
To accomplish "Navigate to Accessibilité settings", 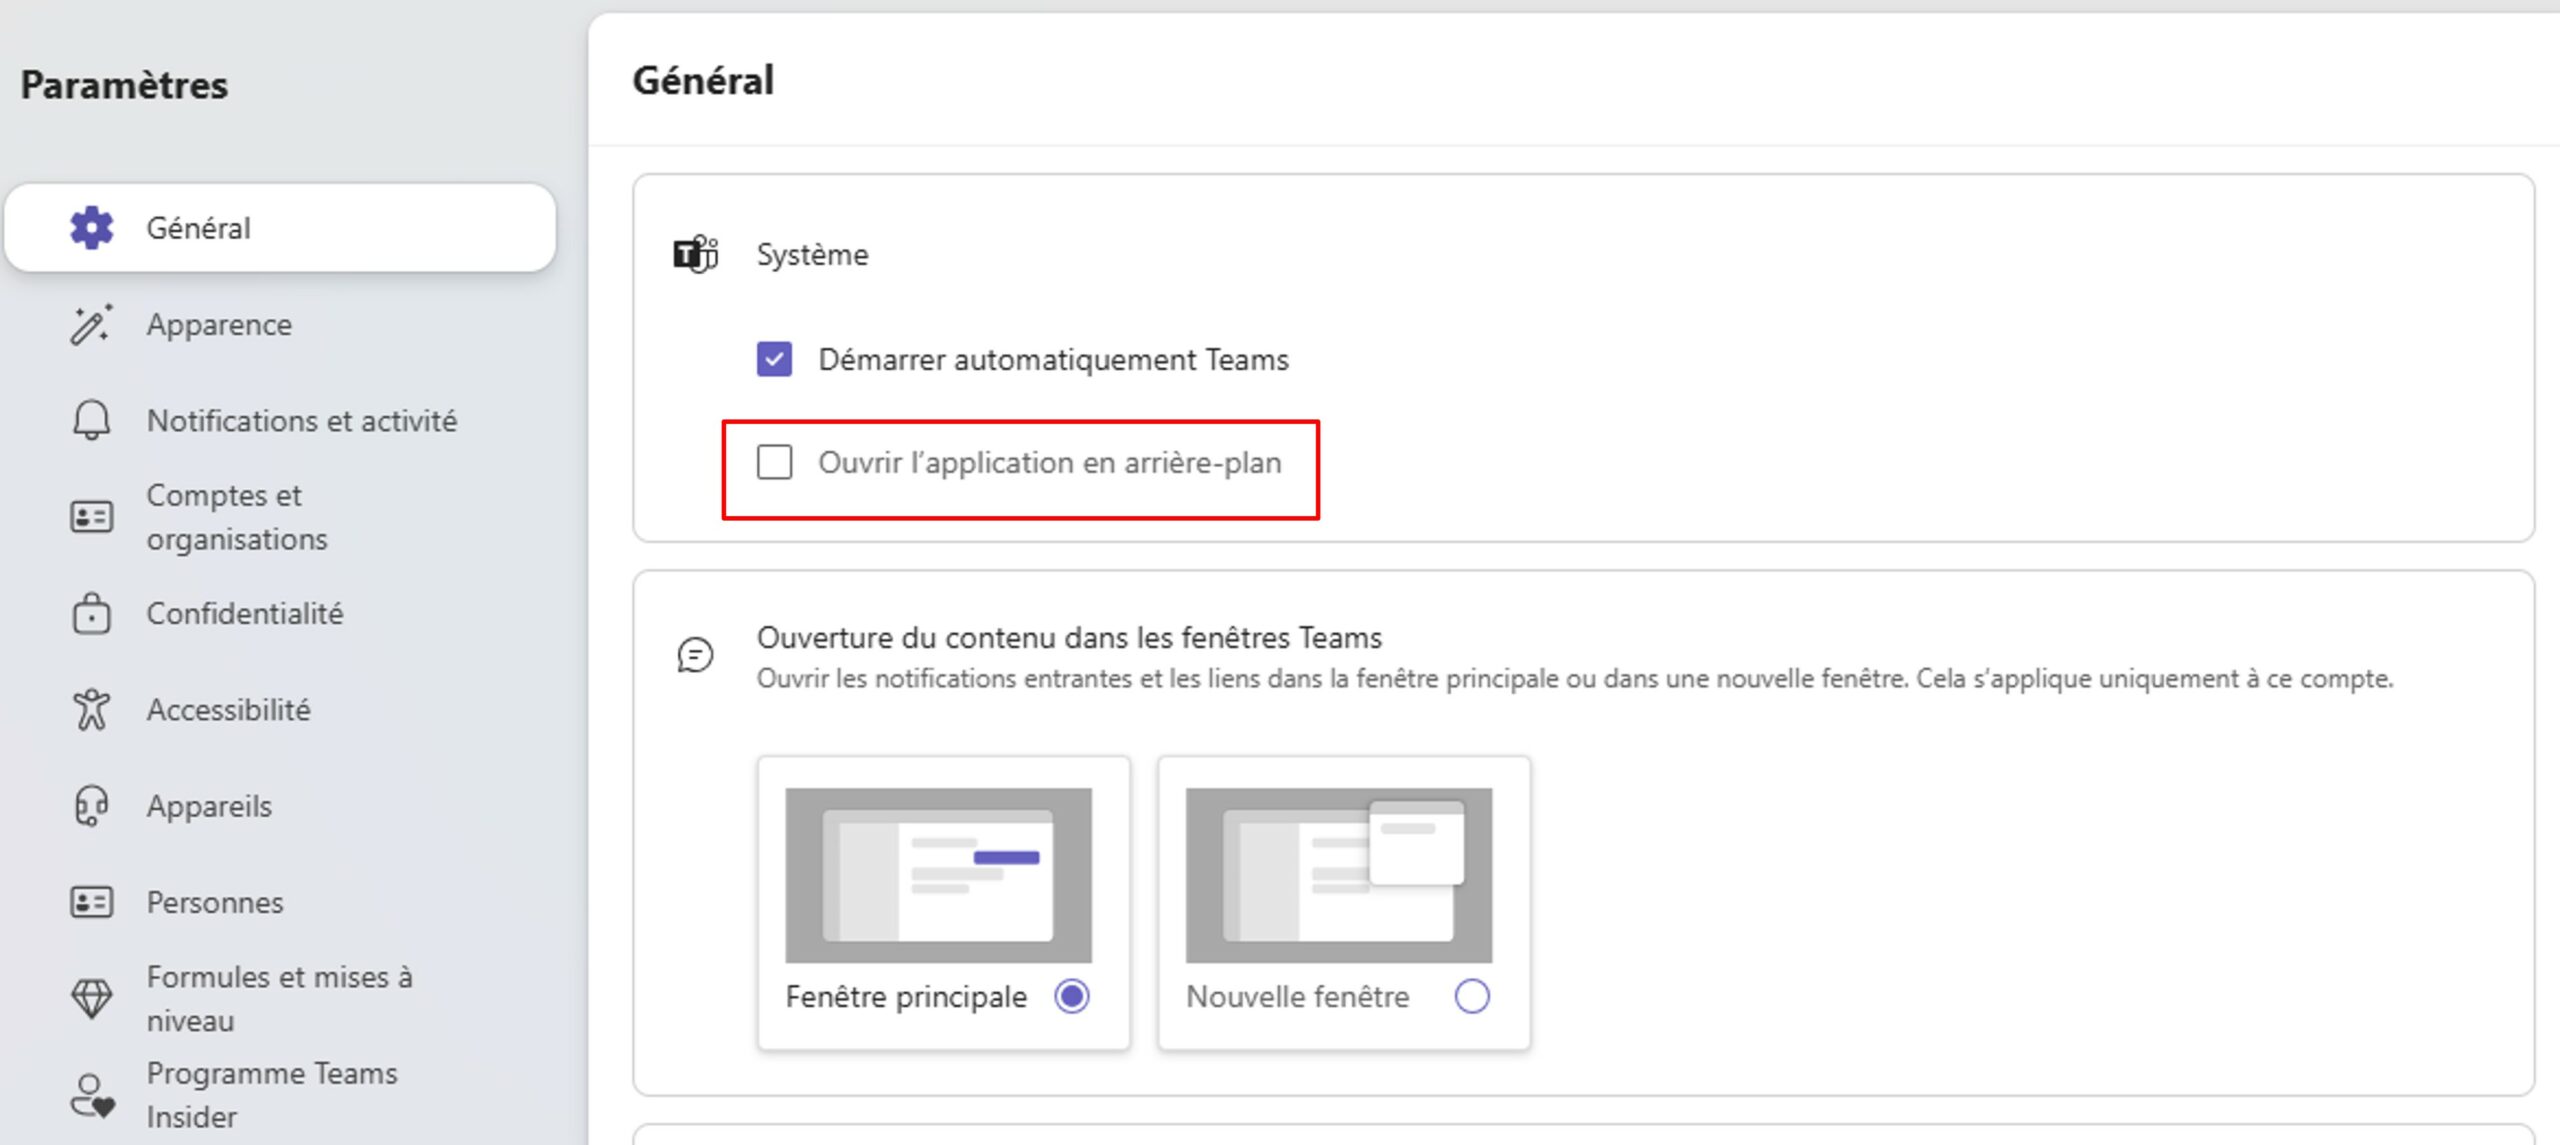I will [280, 710].
